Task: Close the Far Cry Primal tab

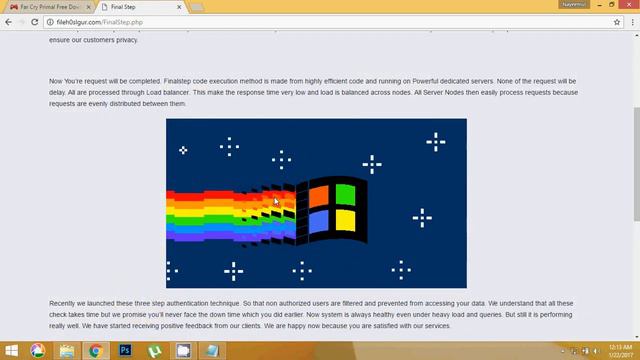Action: point(88,7)
